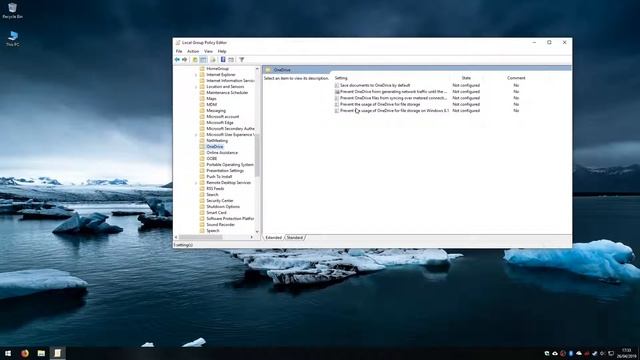
Task: Click the horizontal scrollbar right arrow
Action: click(251, 237)
